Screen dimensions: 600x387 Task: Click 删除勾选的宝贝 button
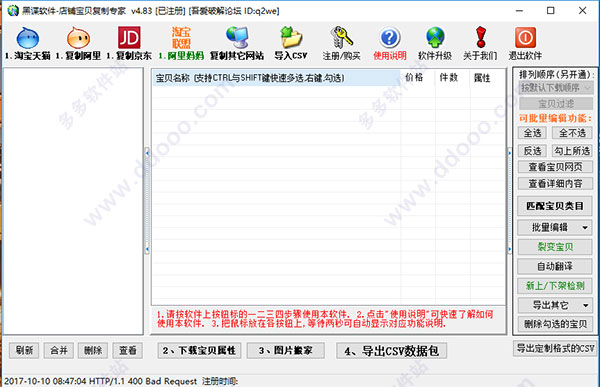pos(555,324)
